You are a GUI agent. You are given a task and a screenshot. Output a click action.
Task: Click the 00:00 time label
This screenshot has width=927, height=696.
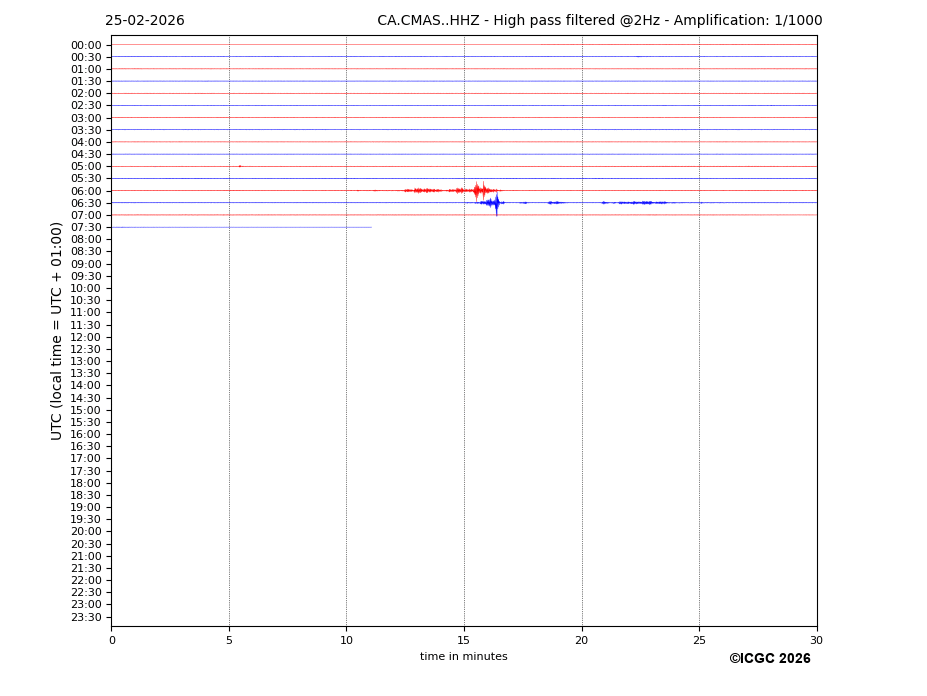(86, 45)
